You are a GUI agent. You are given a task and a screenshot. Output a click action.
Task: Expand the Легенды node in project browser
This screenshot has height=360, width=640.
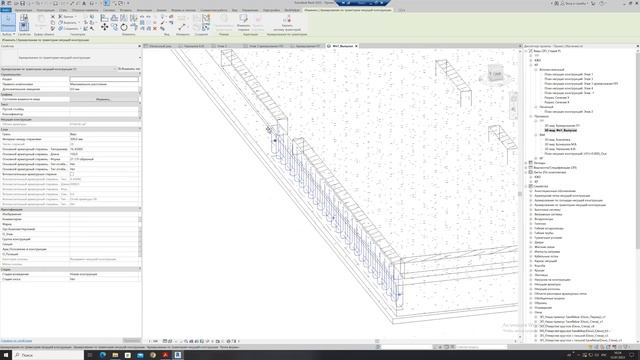click(527, 163)
